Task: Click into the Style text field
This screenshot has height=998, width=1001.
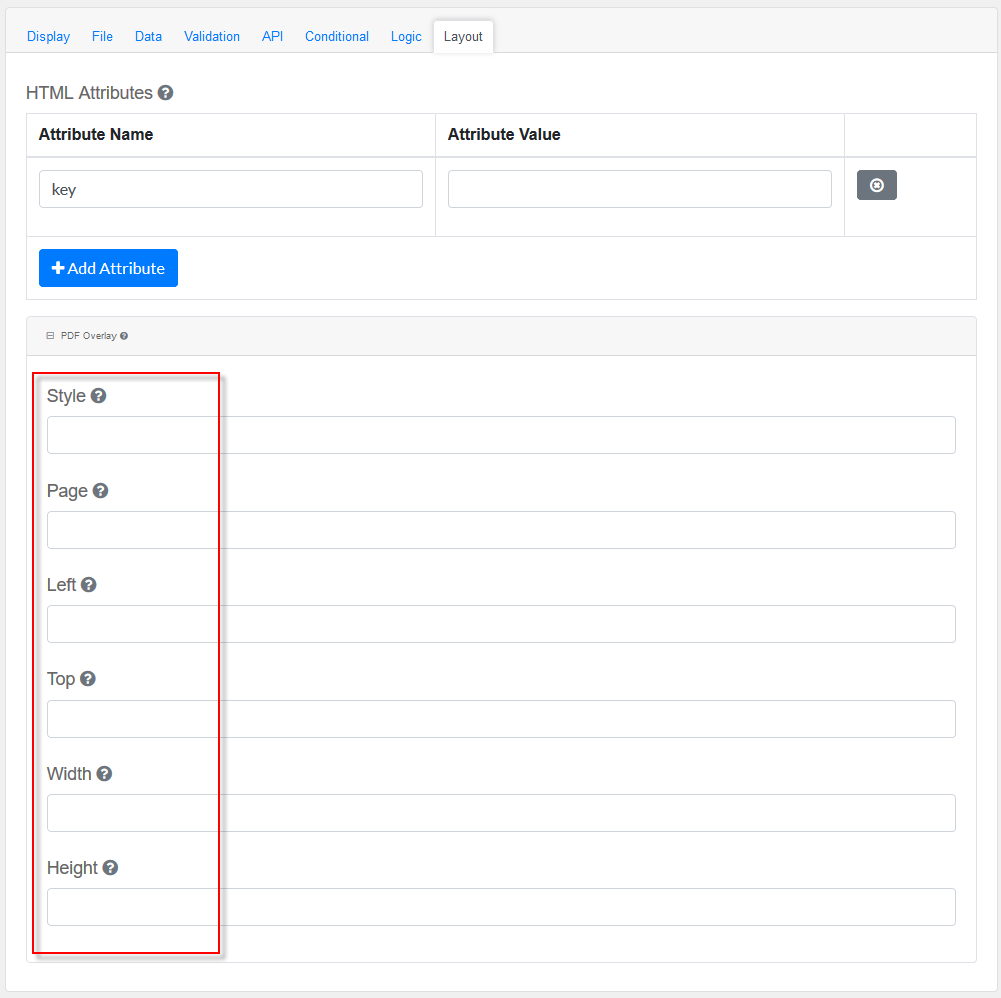Action: tap(501, 435)
